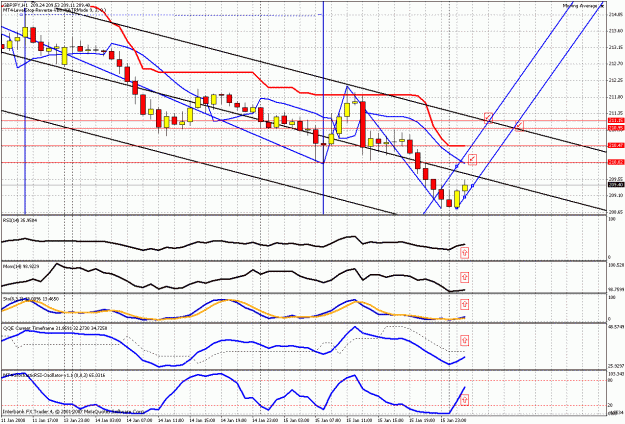The height and width of the screenshot is (424, 625).
Task: Click the 11 Jan 17:00 time axis label
Action: 43,420
